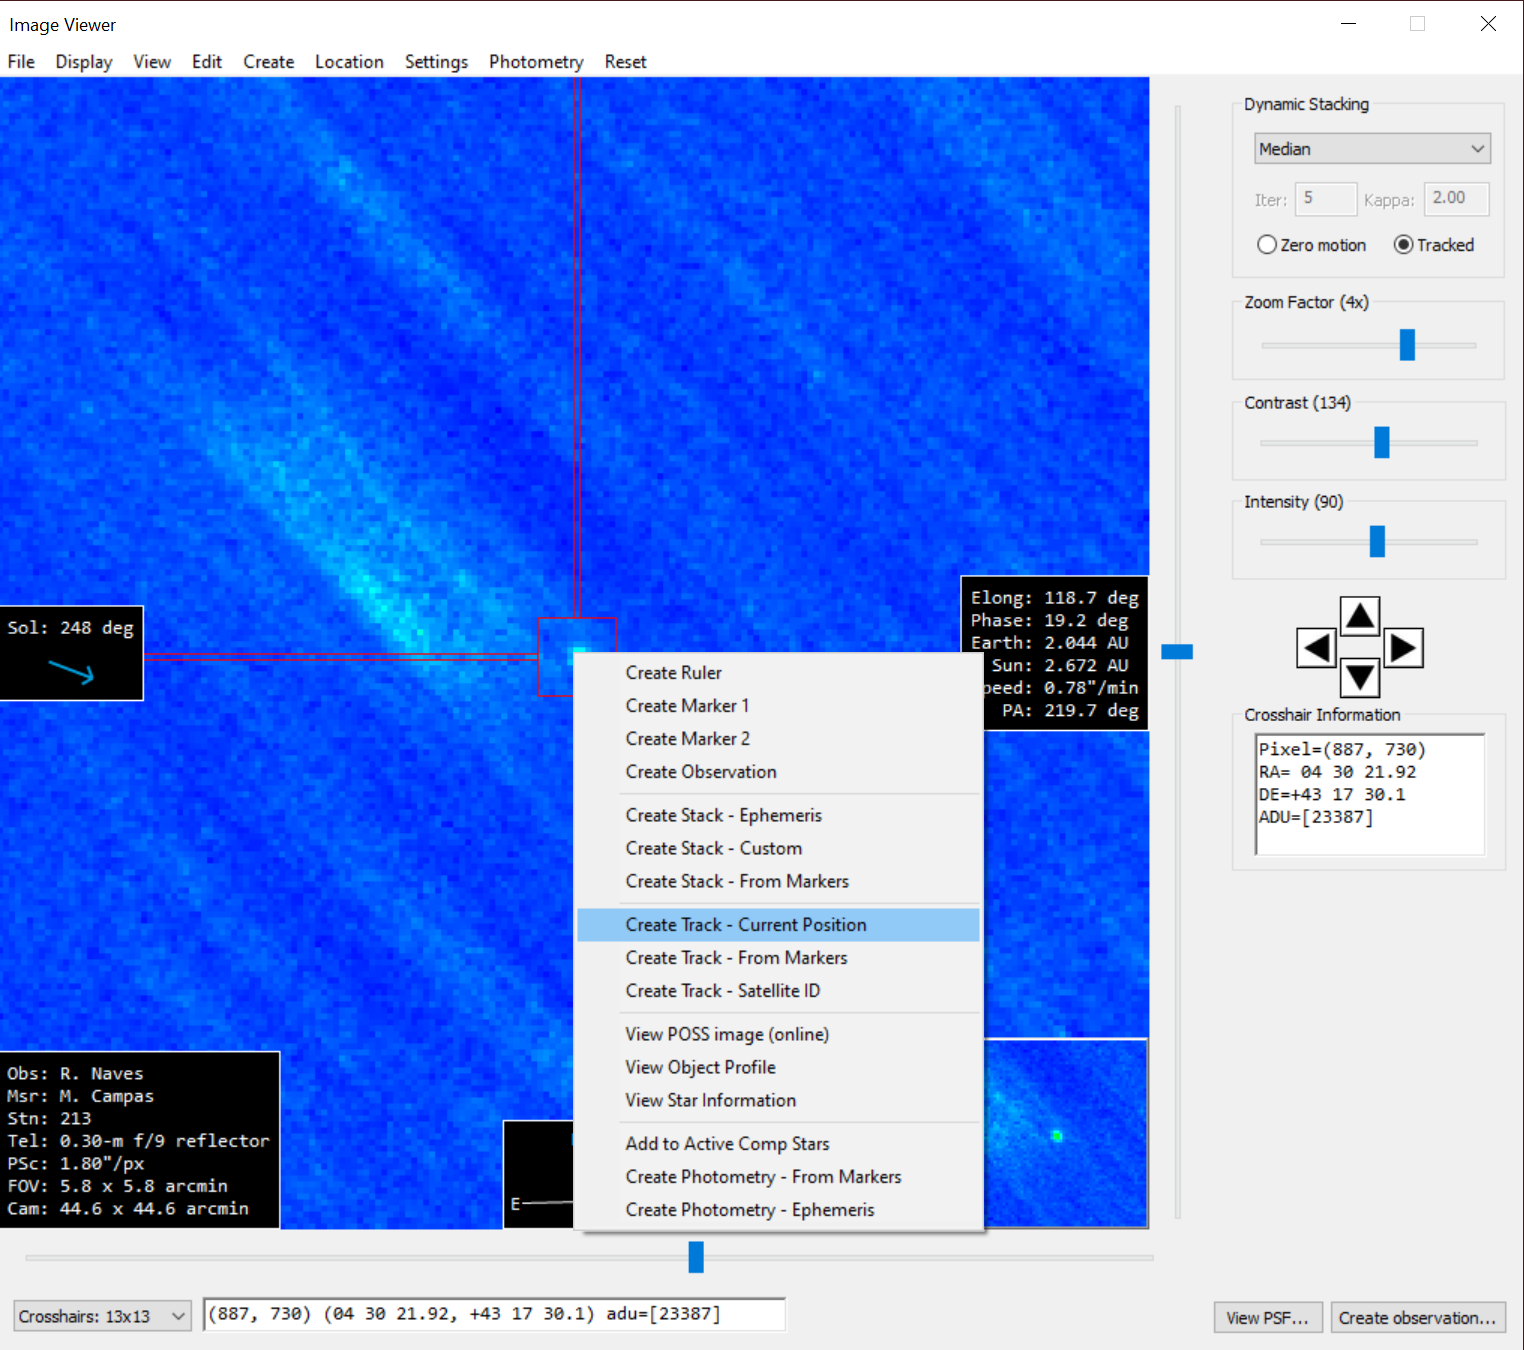Viewport: 1524px width, 1350px height.
Task: Select the Tracked stacking option
Action: (x=1404, y=245)
